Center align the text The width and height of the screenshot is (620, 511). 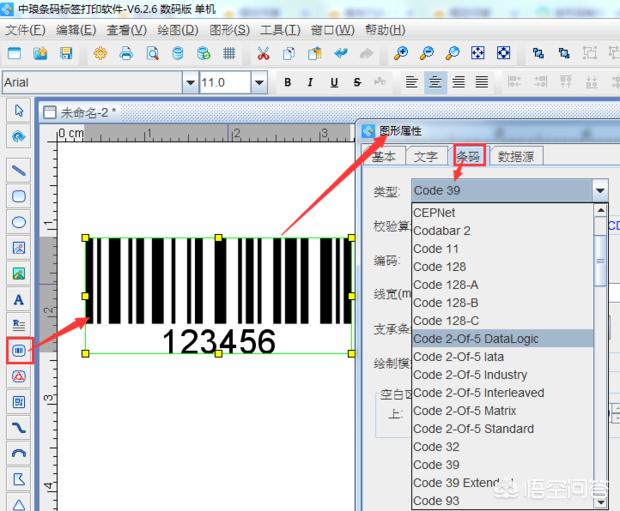coord(435,82)
